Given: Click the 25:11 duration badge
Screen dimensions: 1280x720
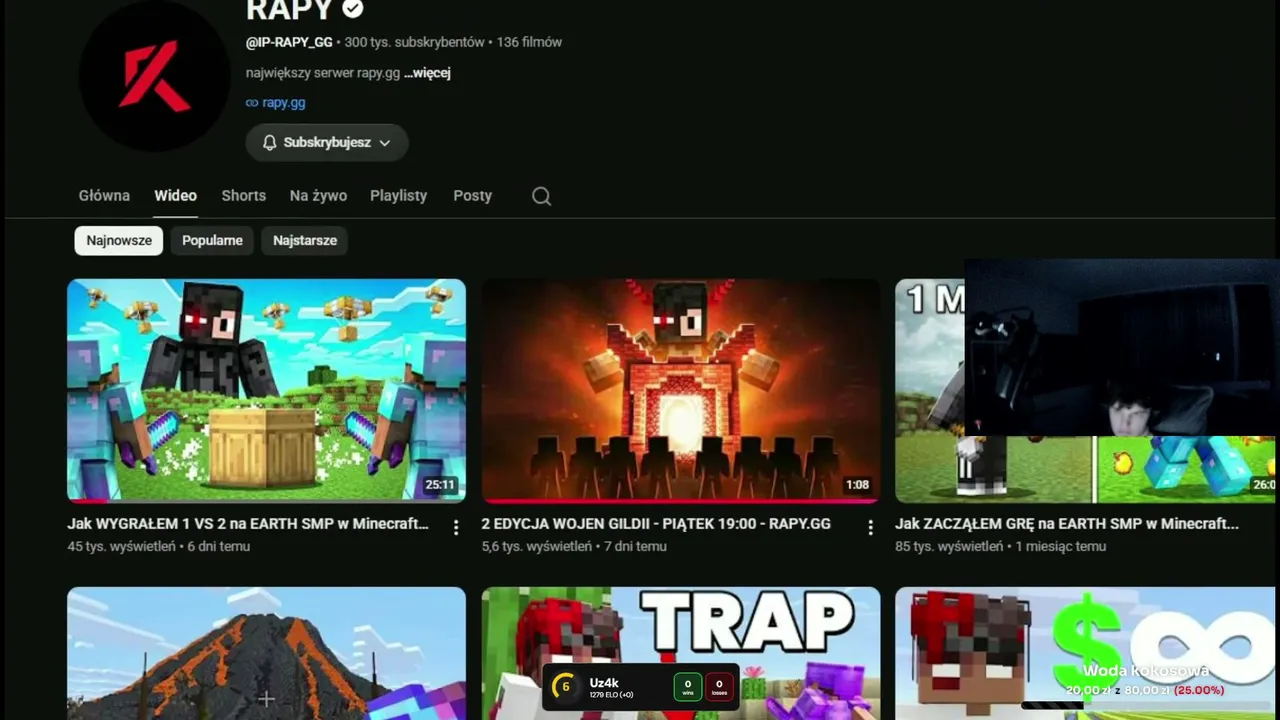Looking at the screenshot, I should pyautogui.click(x=440, y=485).
